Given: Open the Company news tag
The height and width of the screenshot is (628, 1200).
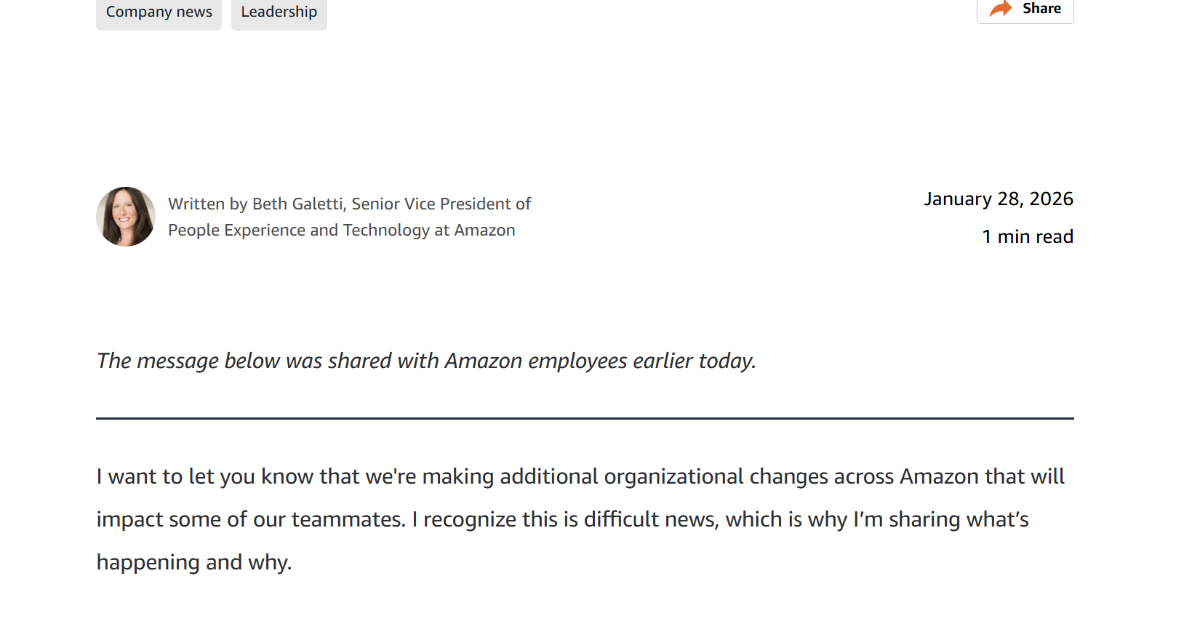Looking at the screenshot, I should (x=159, y=12).
